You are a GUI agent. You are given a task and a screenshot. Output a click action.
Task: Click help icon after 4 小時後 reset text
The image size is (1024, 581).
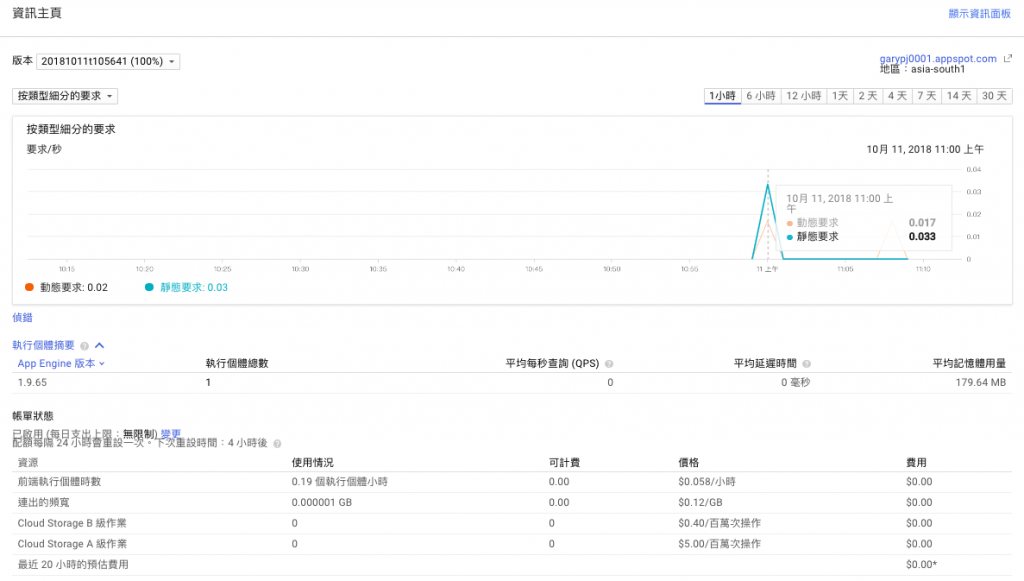click(277, 444)
